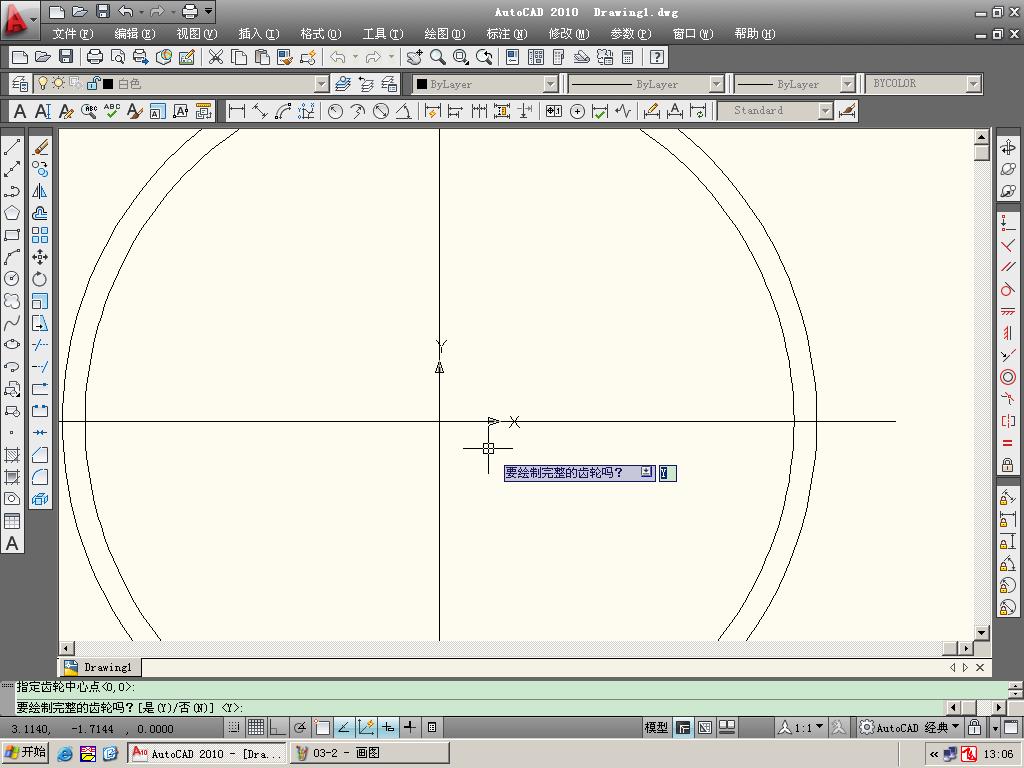Expand the layer dropdown showing 白色
Viewport: 1024px width, 768px height.
point(321,84)
